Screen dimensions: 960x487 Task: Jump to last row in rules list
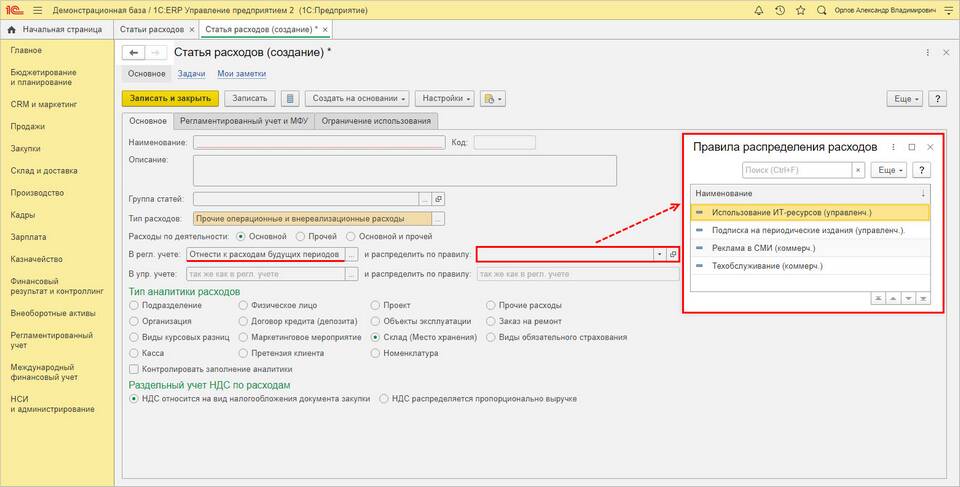[x=923, y=298]
